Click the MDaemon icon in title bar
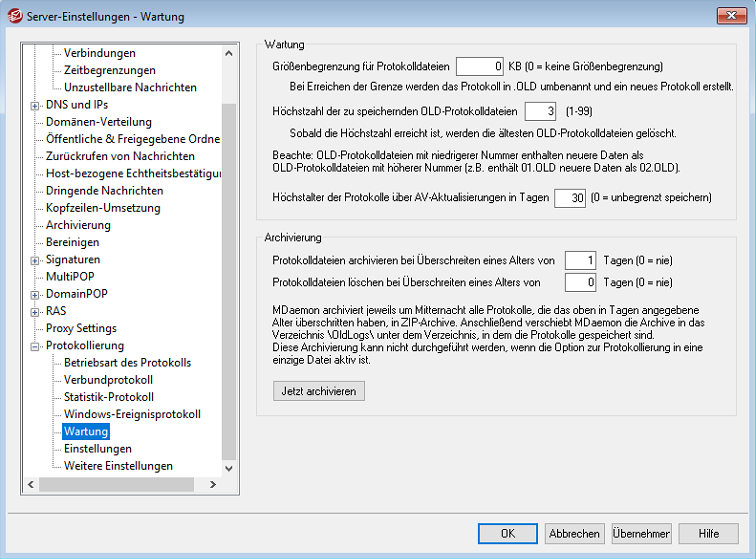756x559 pixels. 14,14
